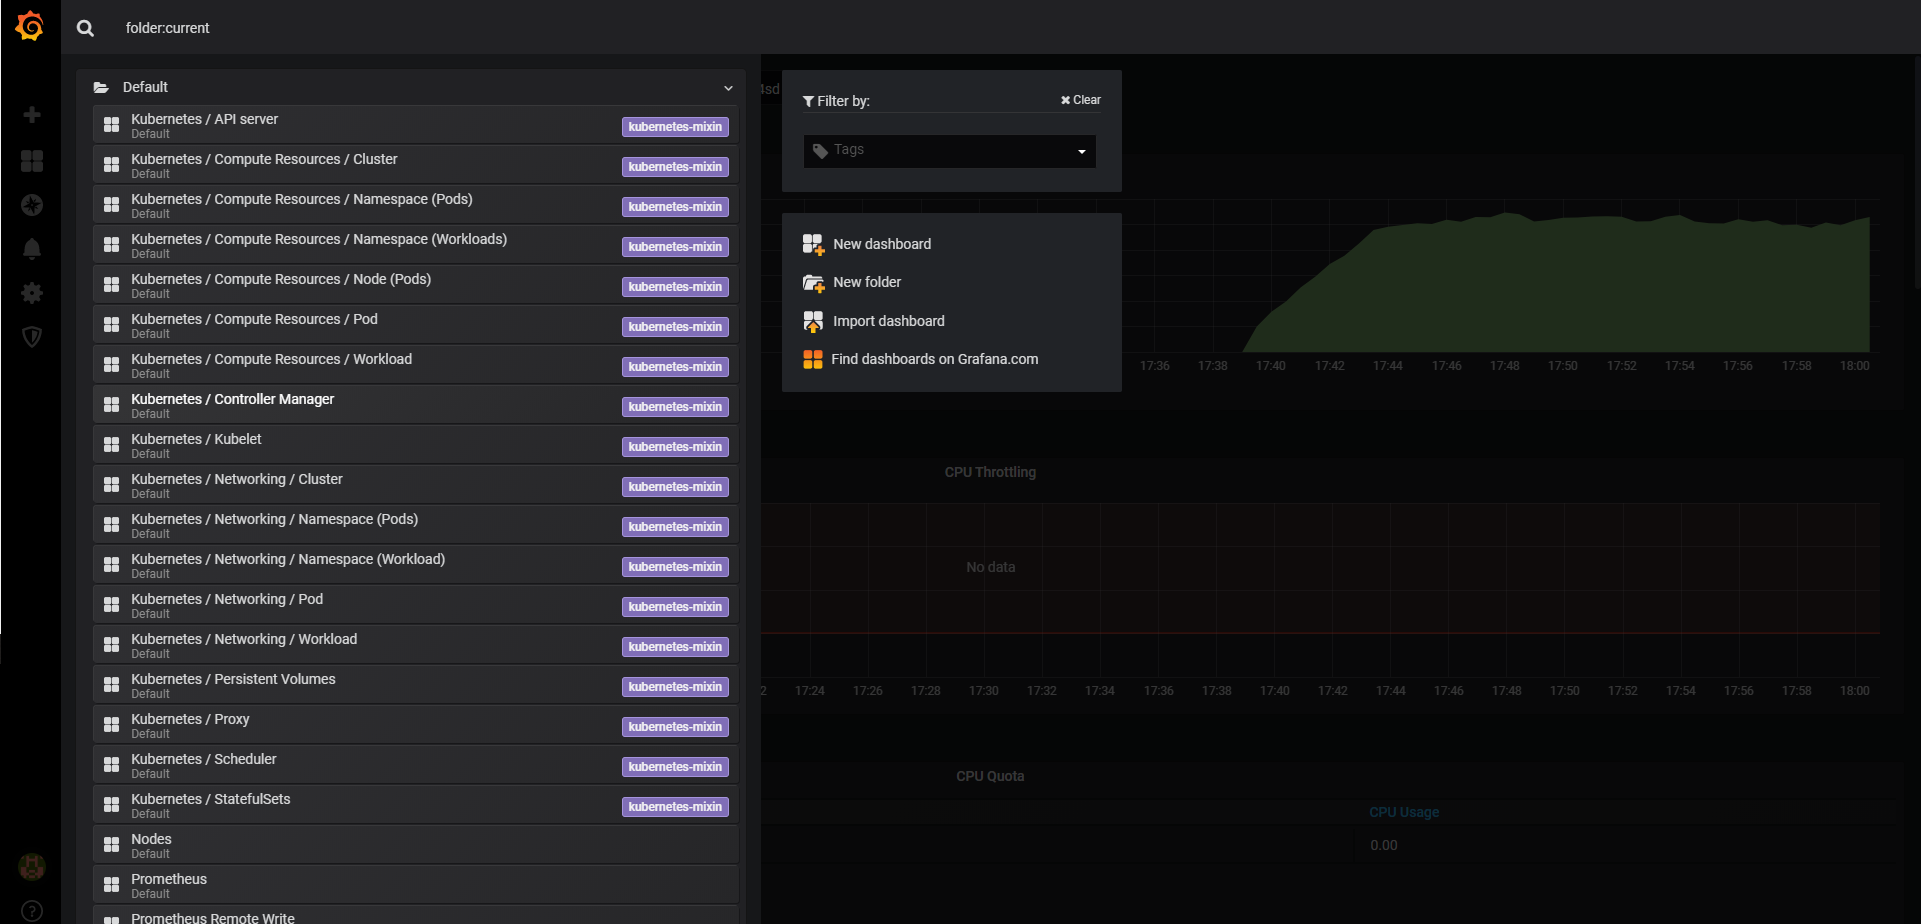This screenshot has height=924, width=1921.
Task: Open the Dashboards grid icon in sidebar
Action: coord(32,161)
